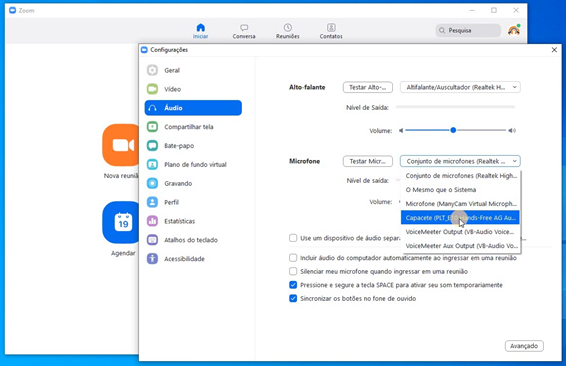
Task: Switch to Vídeo settings label
Action: 173,89
